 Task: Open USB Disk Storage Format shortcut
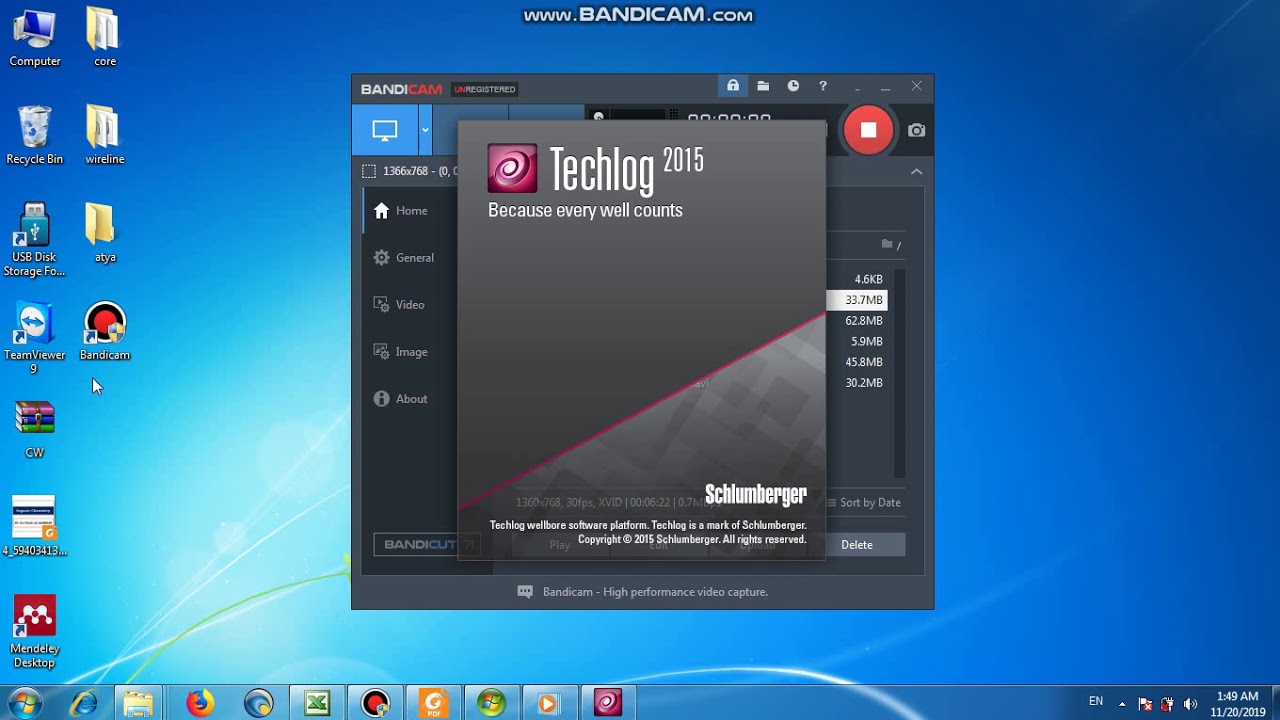coord(35,240)
